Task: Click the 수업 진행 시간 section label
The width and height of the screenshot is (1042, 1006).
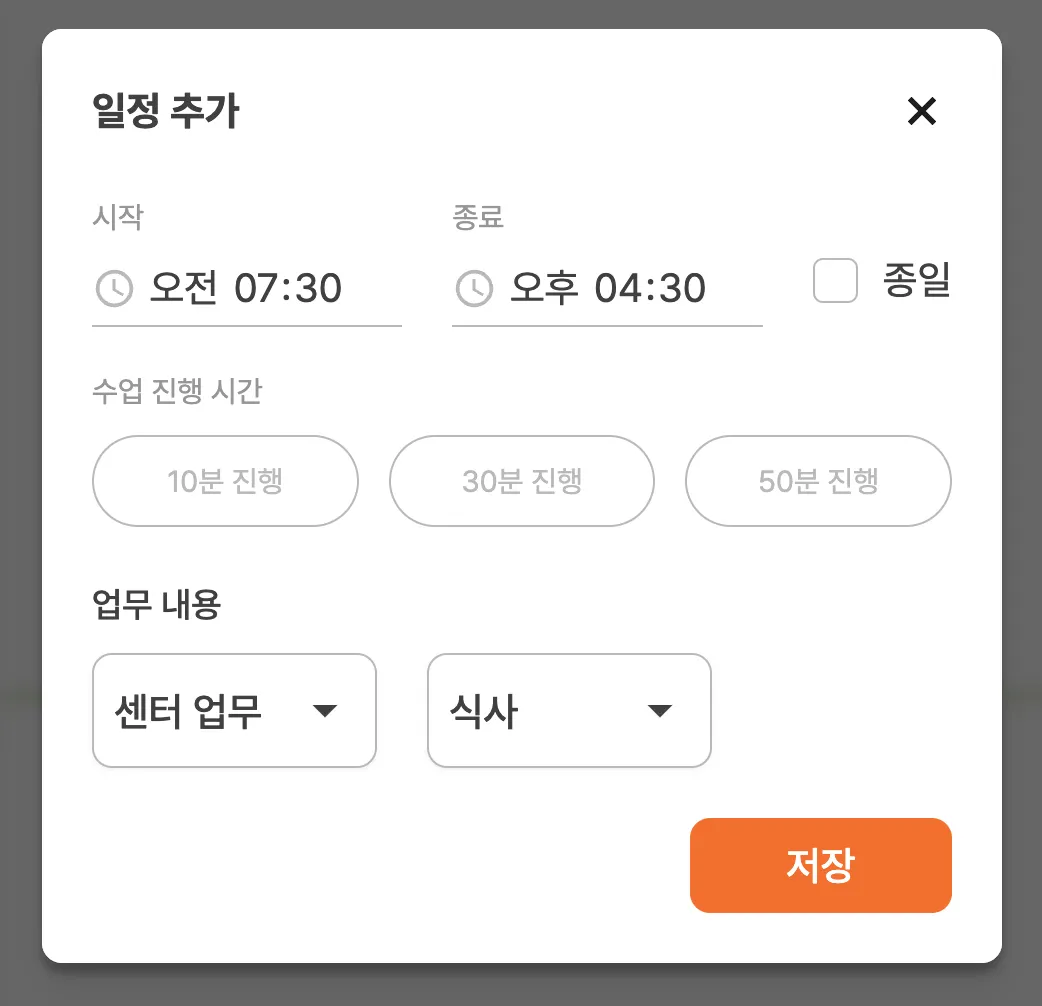Action: point(177,391)
